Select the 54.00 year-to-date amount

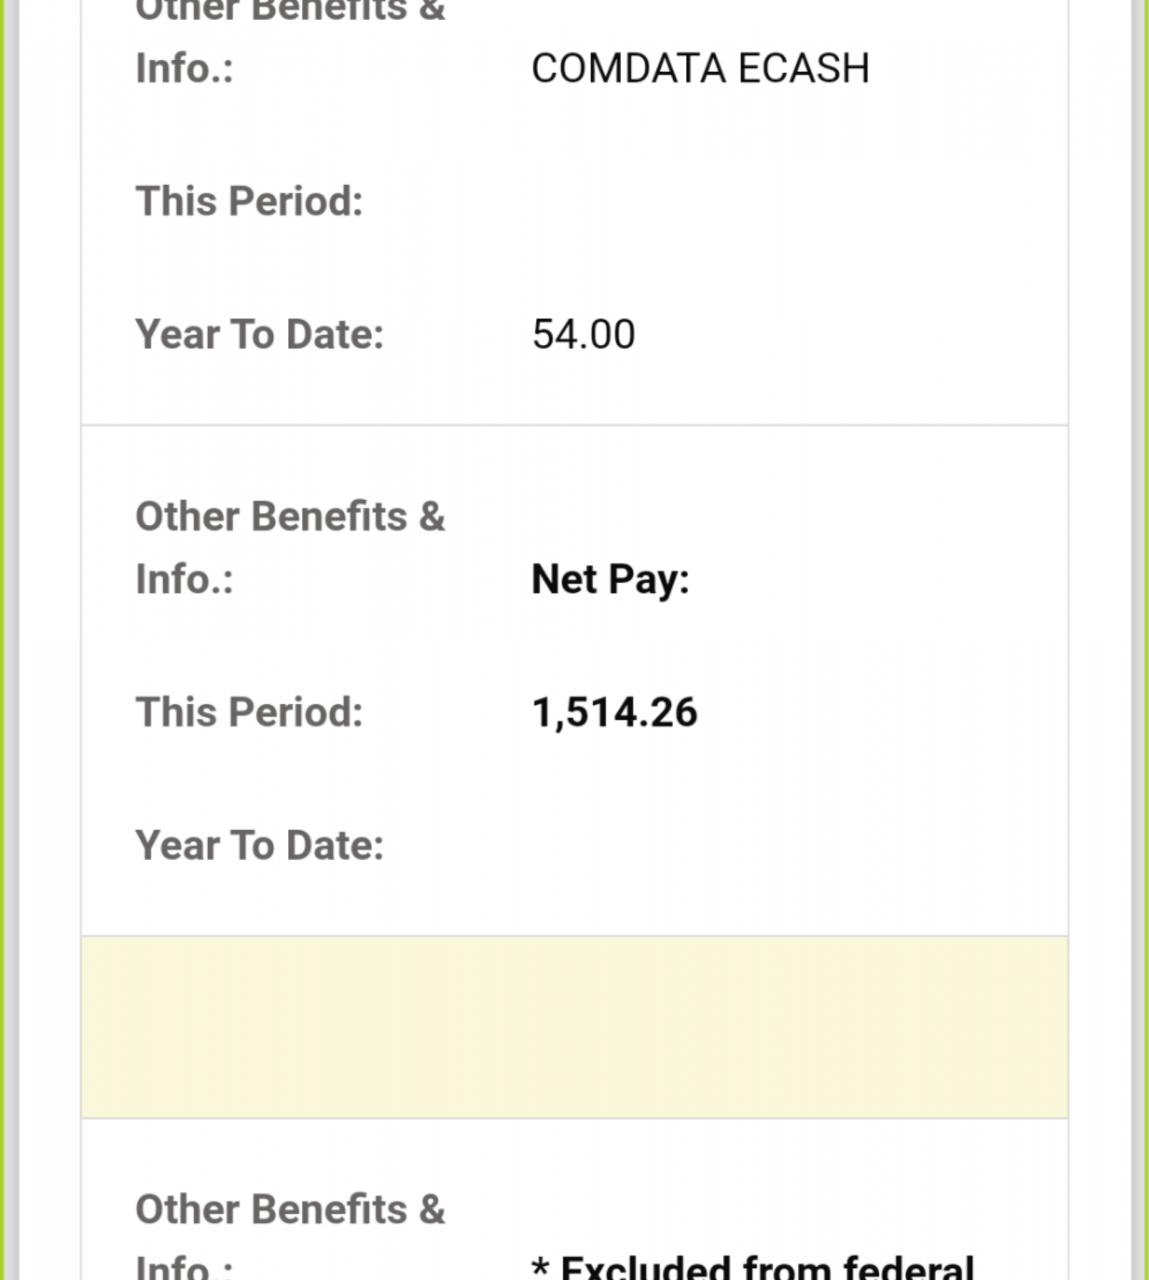coord(583,335)
